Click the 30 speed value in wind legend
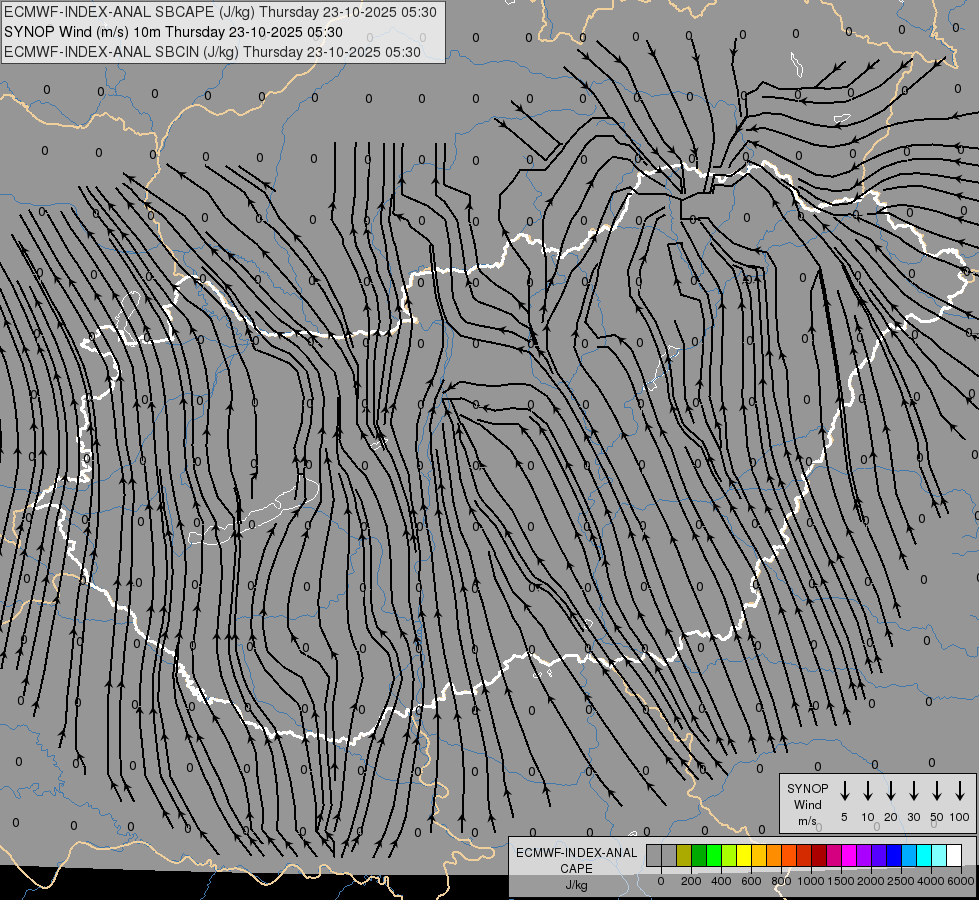 coord(913,817)
